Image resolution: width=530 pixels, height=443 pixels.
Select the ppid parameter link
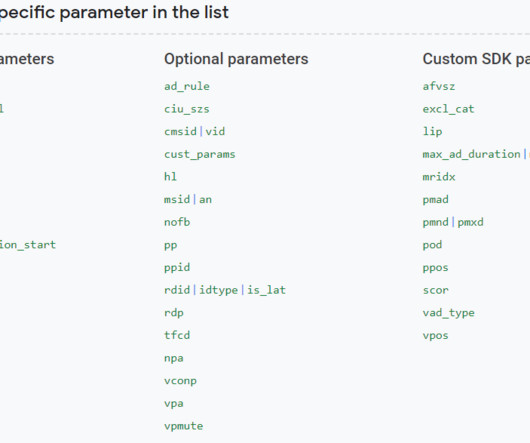177,268
